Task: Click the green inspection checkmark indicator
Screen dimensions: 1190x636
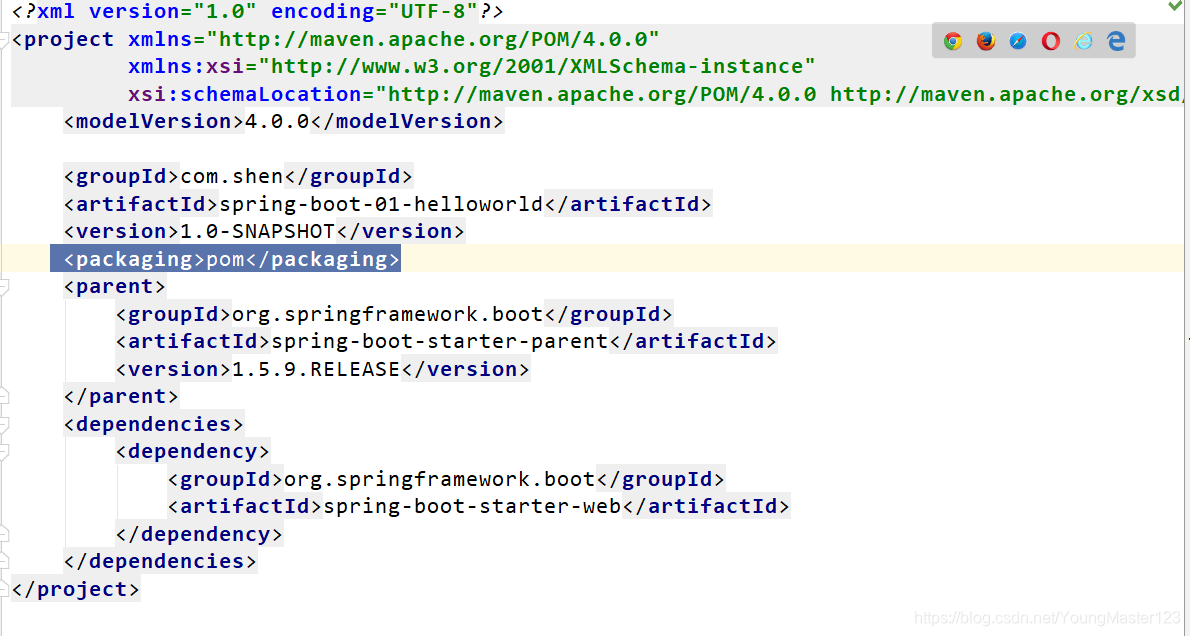Action: (x=1175, y=6)
